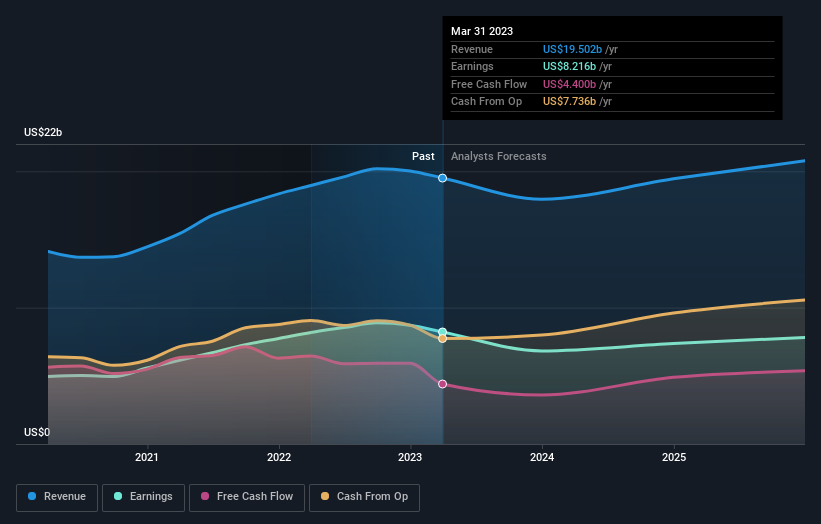Select the Revenue data point marker
The width and height of the screenshot is (821, 524).
point(442,178)
